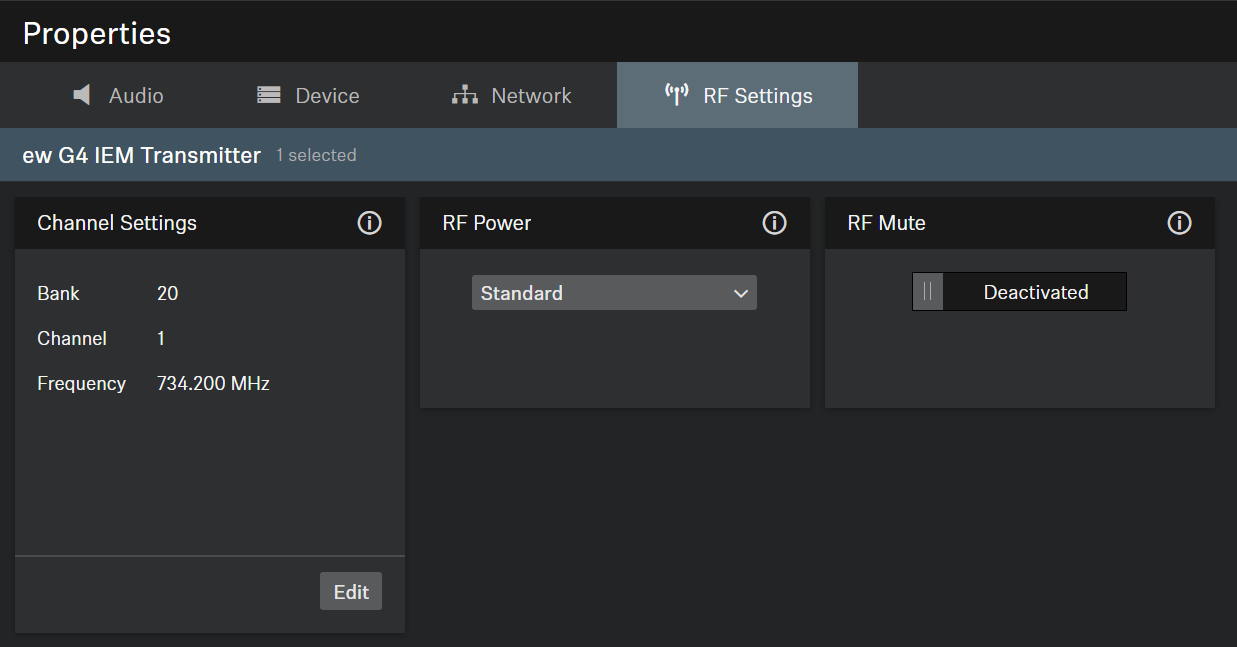This screenshot has height=647, width=1237.
Task: Click the antenna icon on RF Settings
Action: (677, 95)
